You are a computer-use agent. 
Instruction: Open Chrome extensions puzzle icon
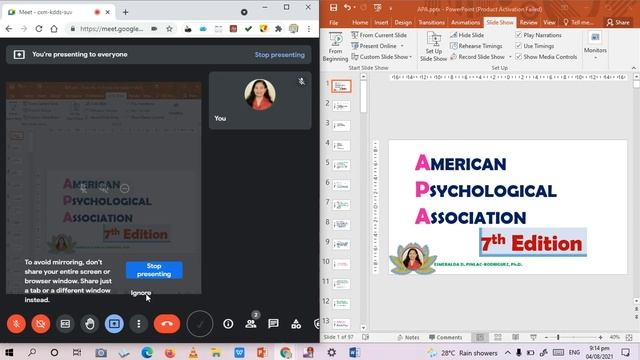[278, 29]
